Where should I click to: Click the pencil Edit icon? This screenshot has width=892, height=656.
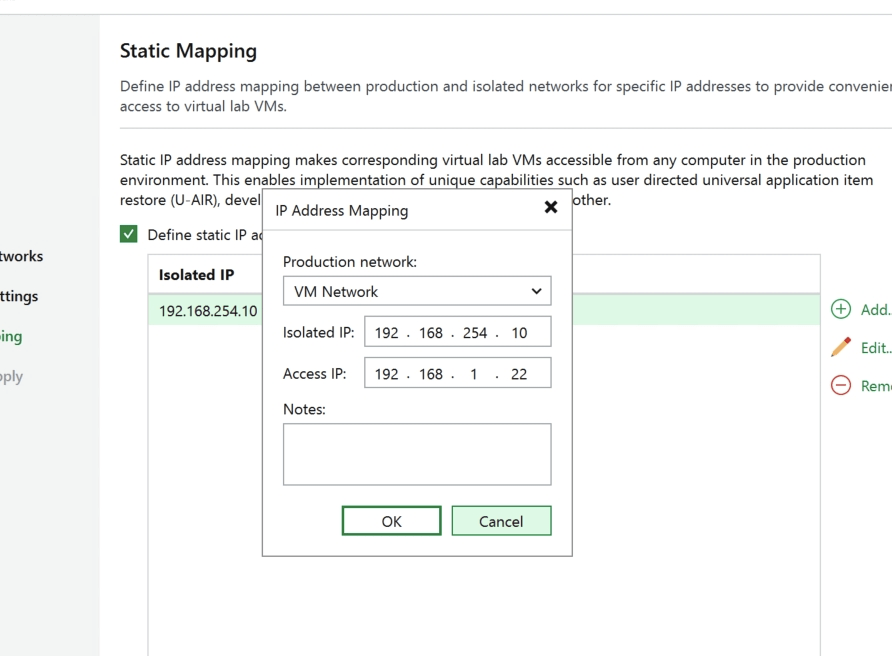[841, 347]
